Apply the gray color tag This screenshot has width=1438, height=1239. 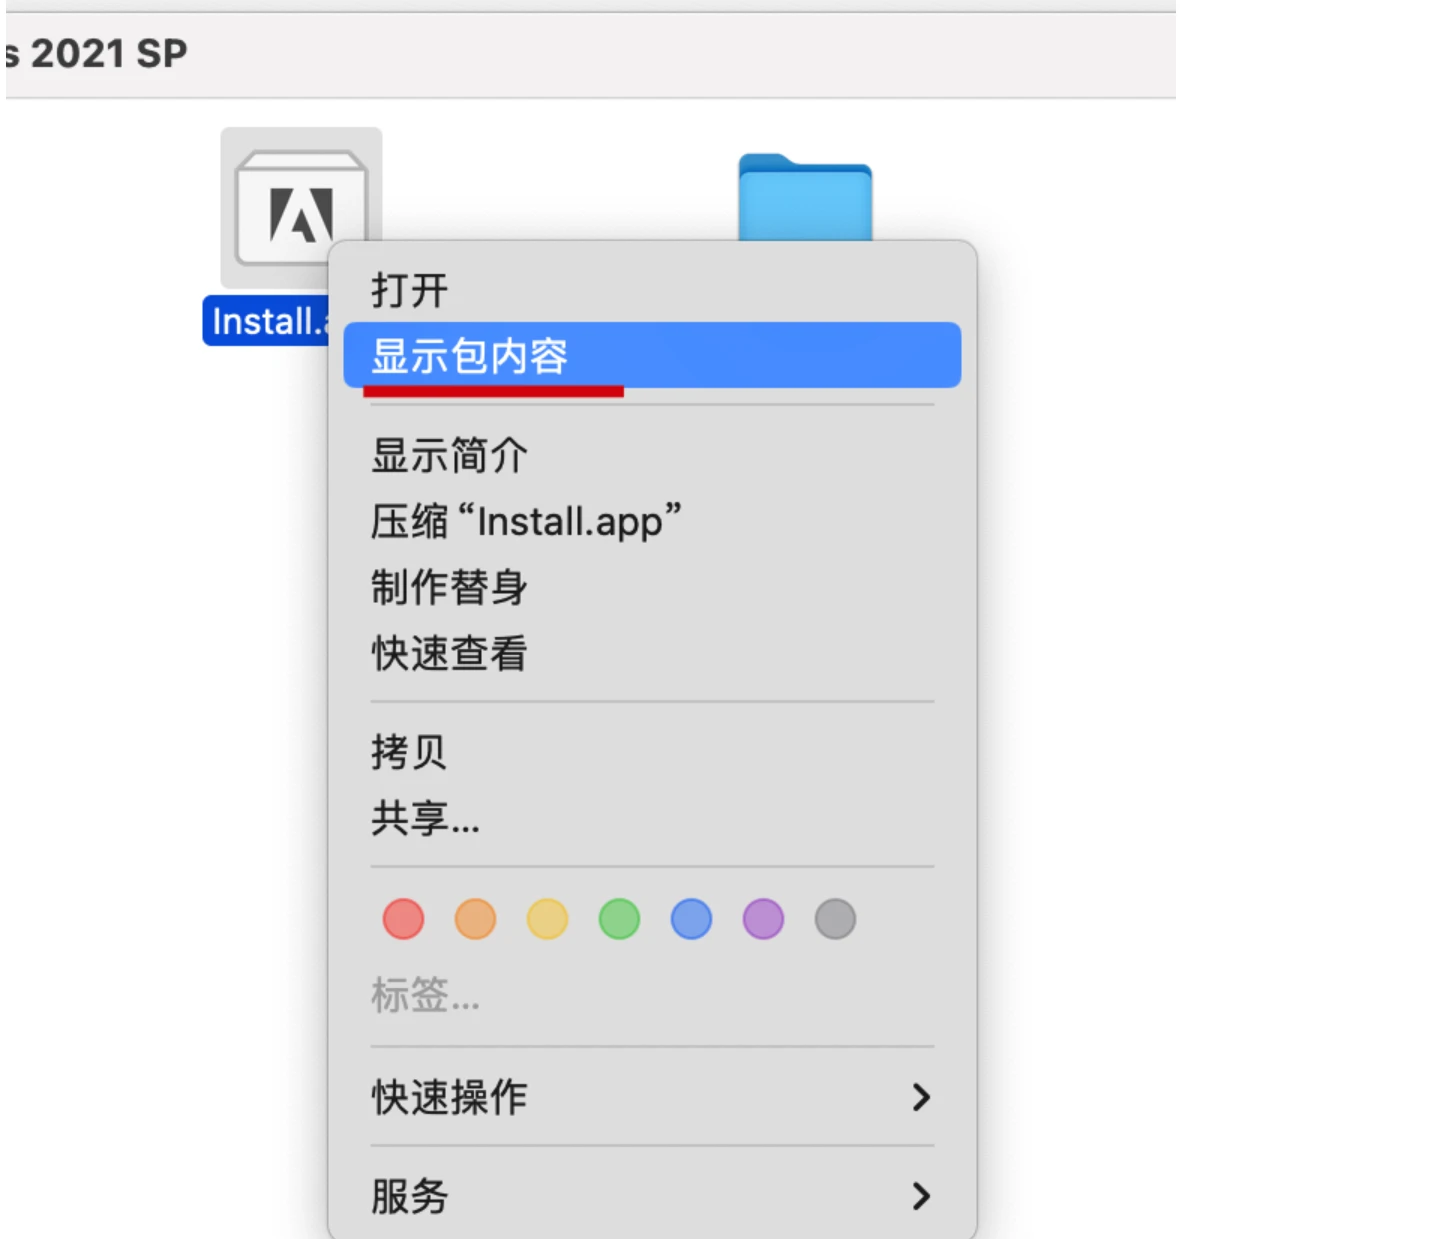(836, 919)
